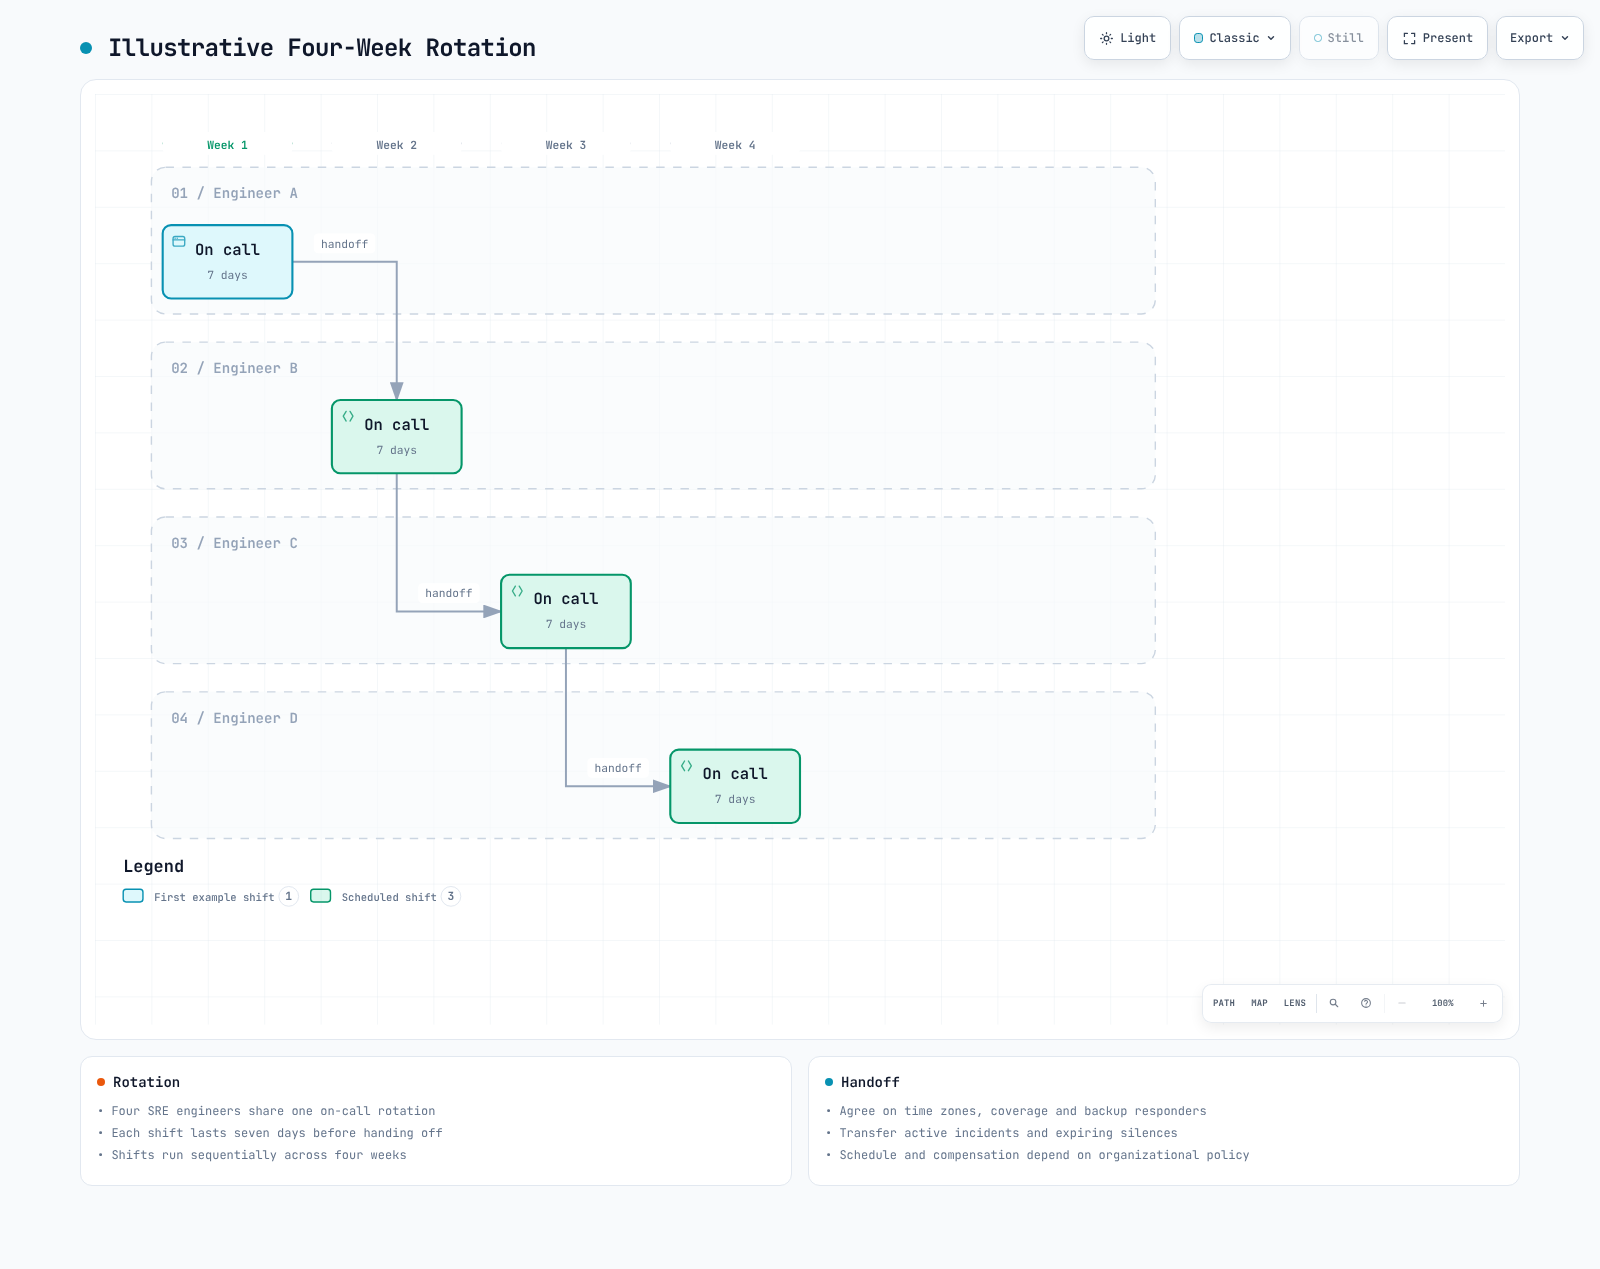Click the code brackets icon on Engineer D's node
The width and height of the screenshot is (1600, 1269).
[x=686, y=766]
